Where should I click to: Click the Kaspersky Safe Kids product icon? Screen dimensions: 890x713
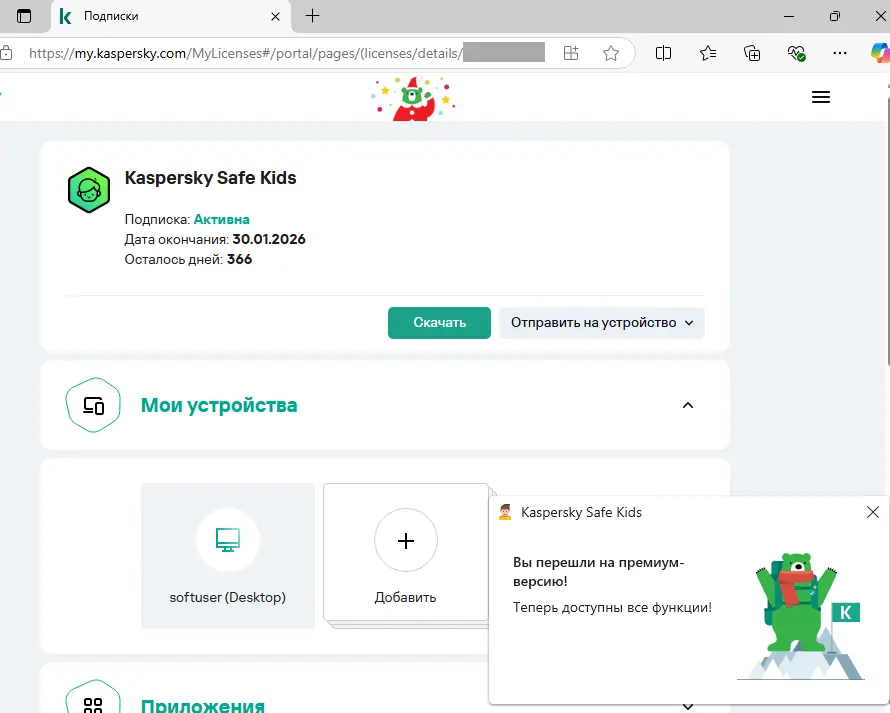coord(89,190)
